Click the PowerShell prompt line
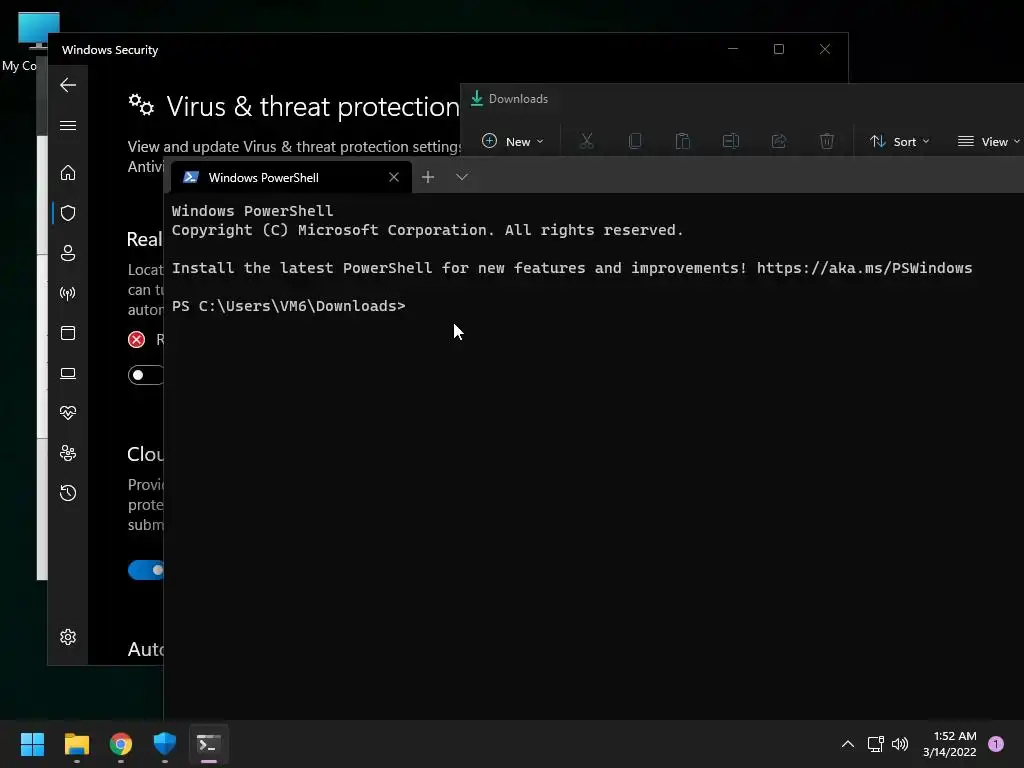 pos(289,306)
